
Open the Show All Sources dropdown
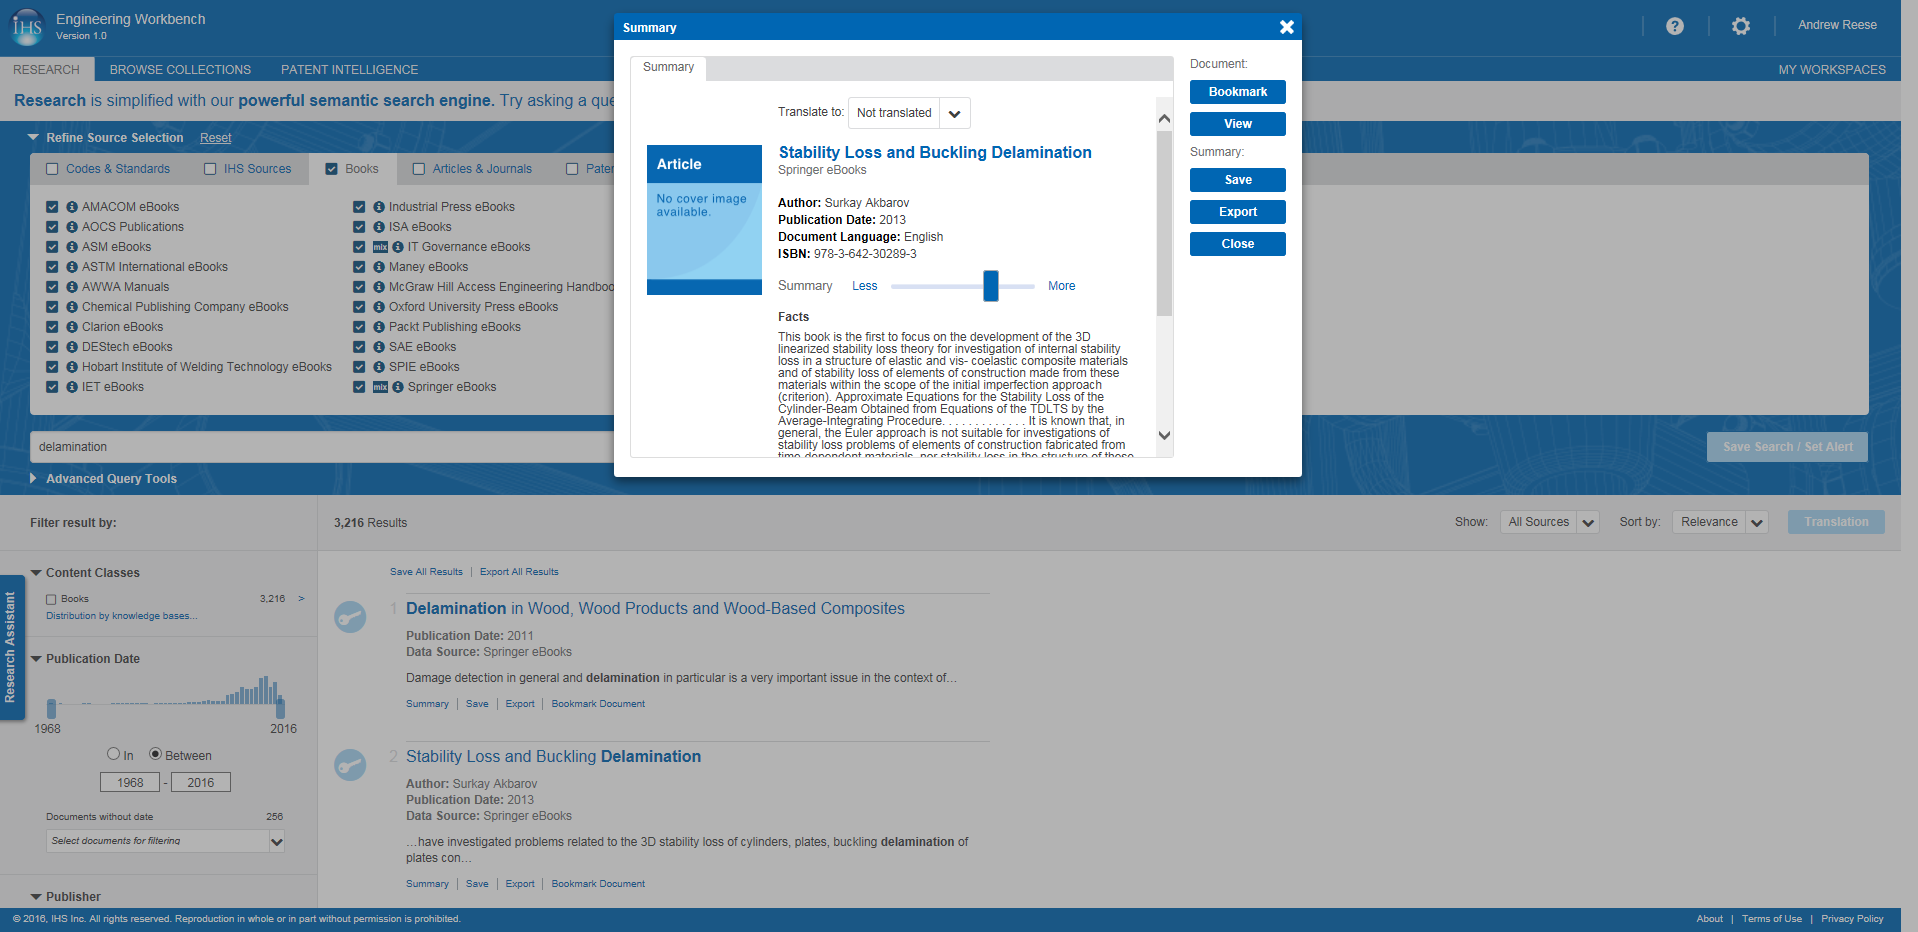point(1549,522)
